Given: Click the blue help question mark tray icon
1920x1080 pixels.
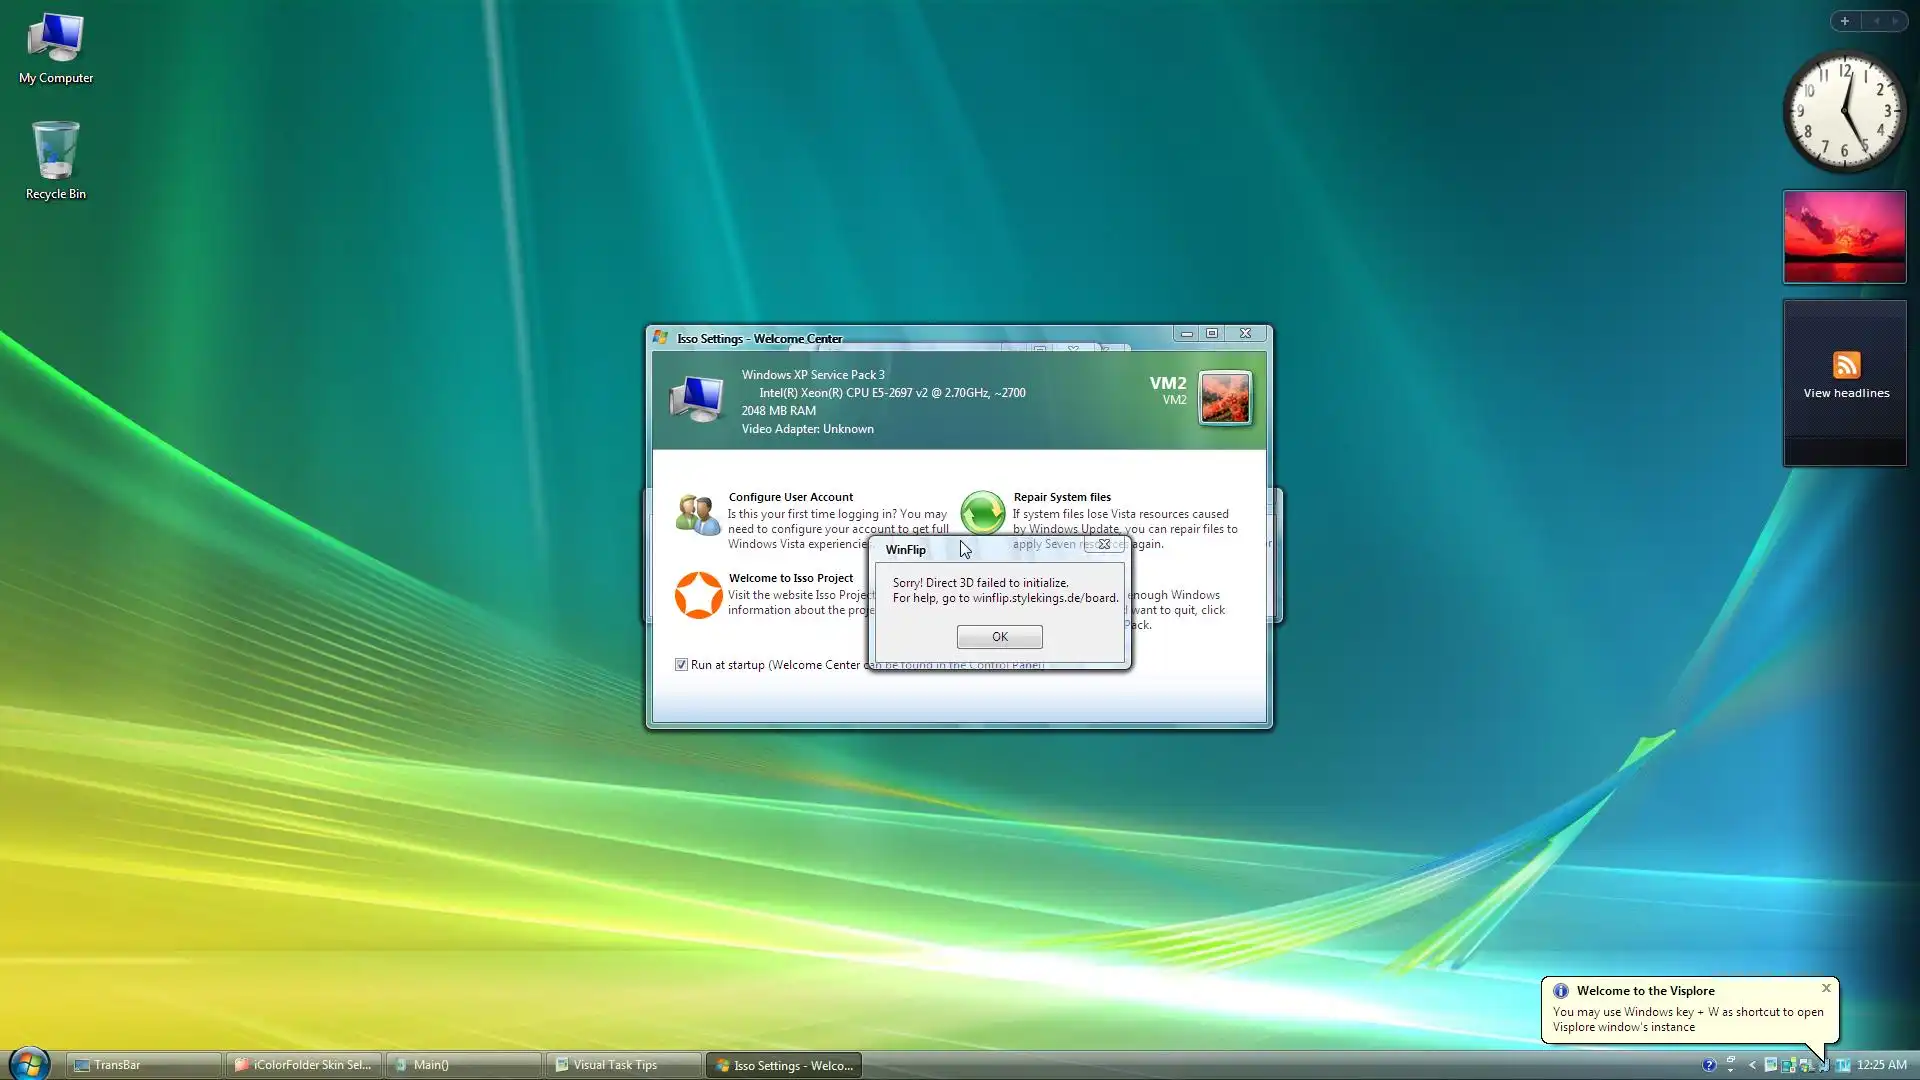Looking at the screenshot, I should 1709,1065.
